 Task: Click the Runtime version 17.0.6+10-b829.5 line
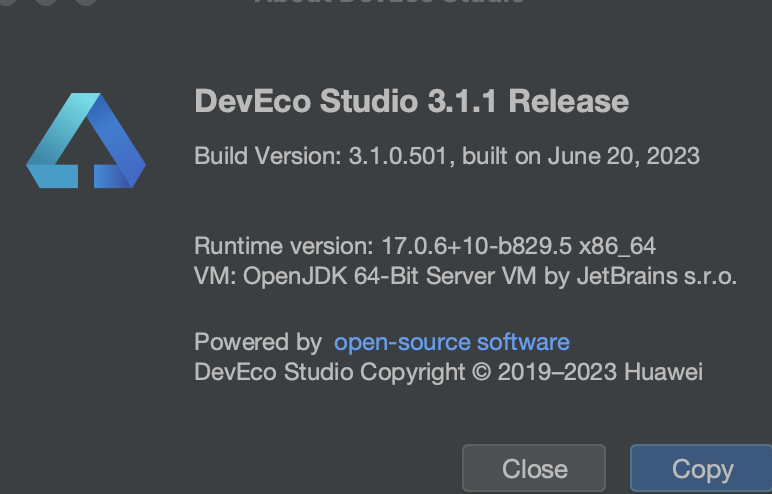(425, 246)
